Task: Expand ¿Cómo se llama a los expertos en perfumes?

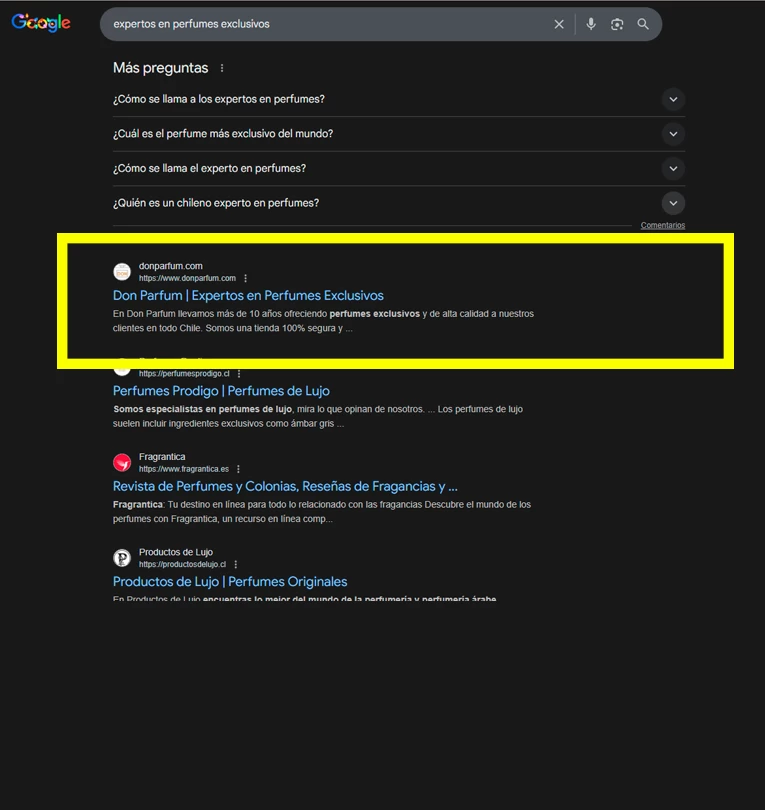Action: tap(399, 99)
